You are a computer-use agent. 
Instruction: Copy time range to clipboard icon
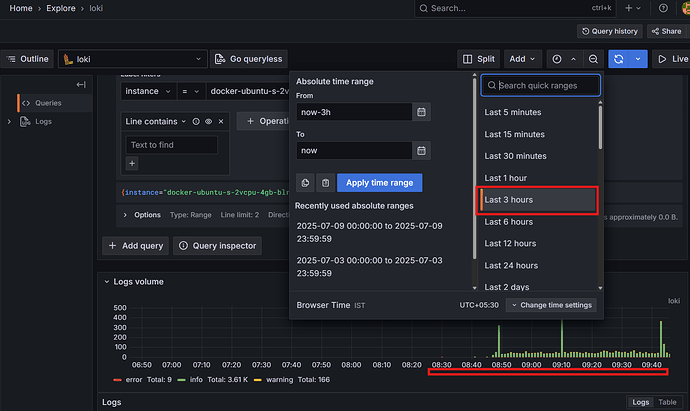point(305,183)
